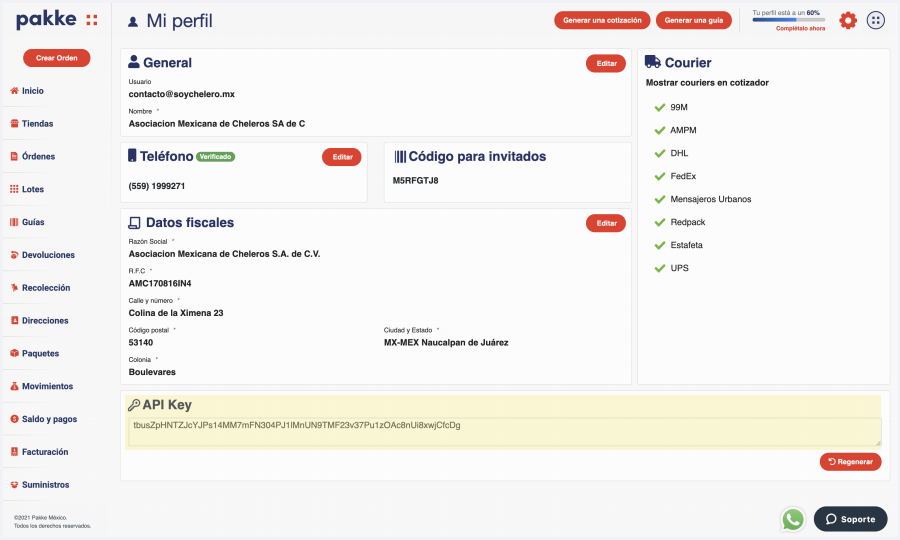Open the Devoluciones sidebar item
This screenshot has height=540, width=900.
point(48,255)
